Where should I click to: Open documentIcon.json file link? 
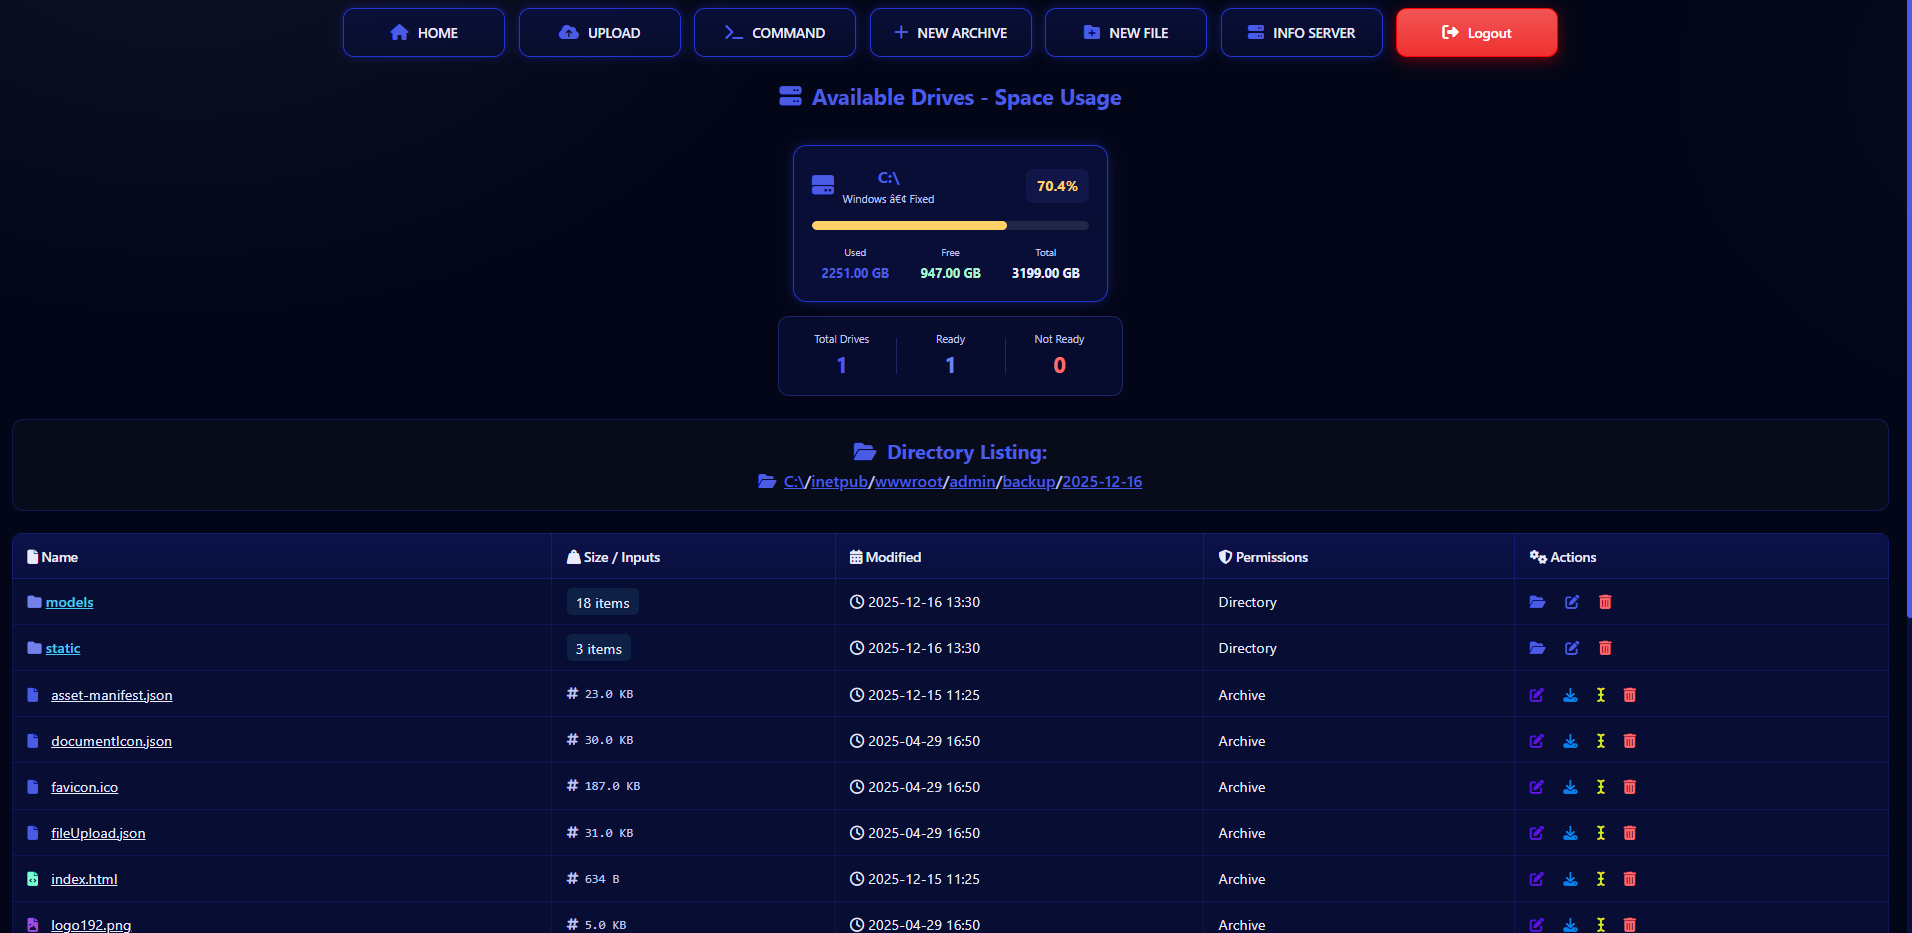click(x=111, y=741)
